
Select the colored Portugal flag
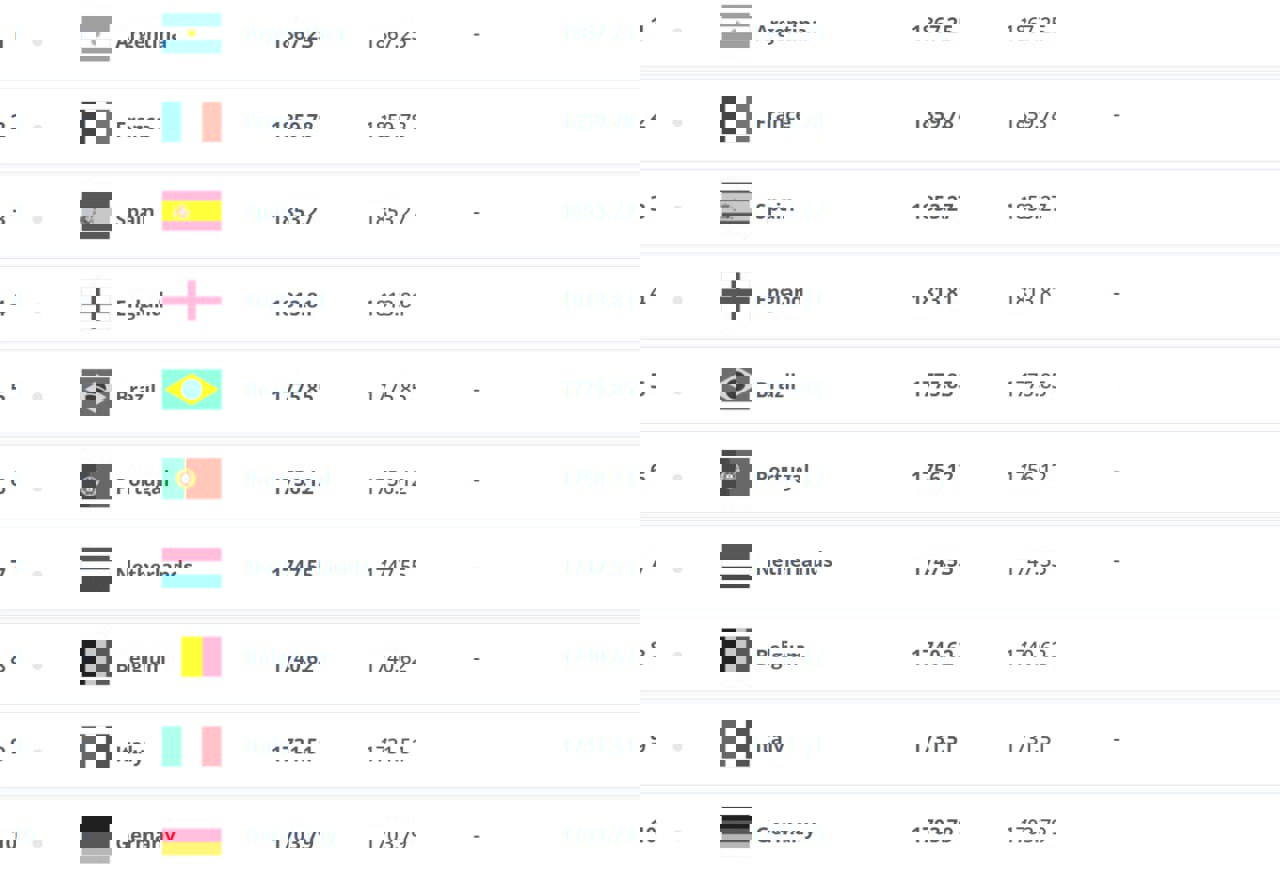191,478
